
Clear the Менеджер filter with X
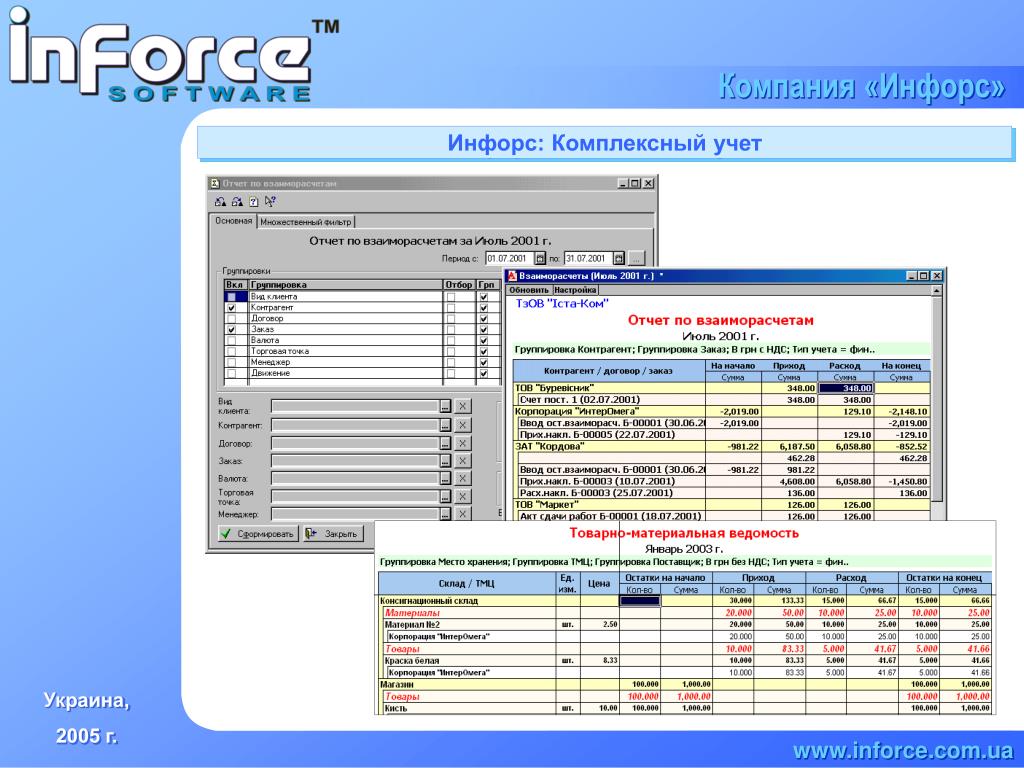click(x=462, y=514)
